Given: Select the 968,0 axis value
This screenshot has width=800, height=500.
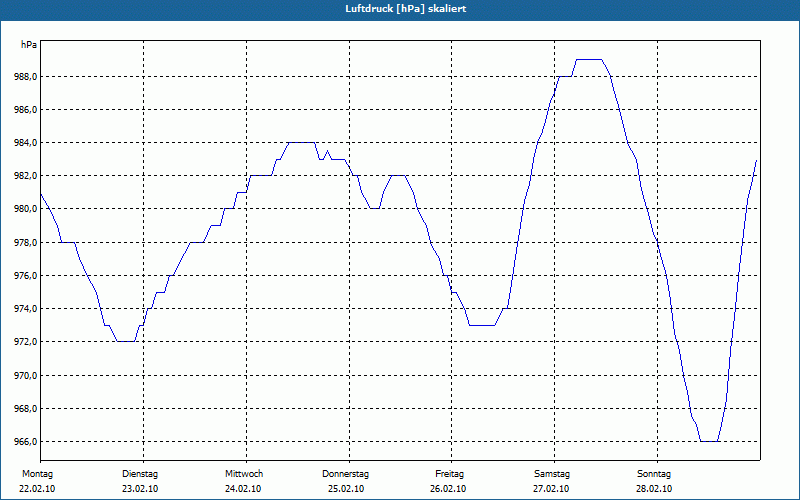Looking at the screenshot, I should (26, 409).
